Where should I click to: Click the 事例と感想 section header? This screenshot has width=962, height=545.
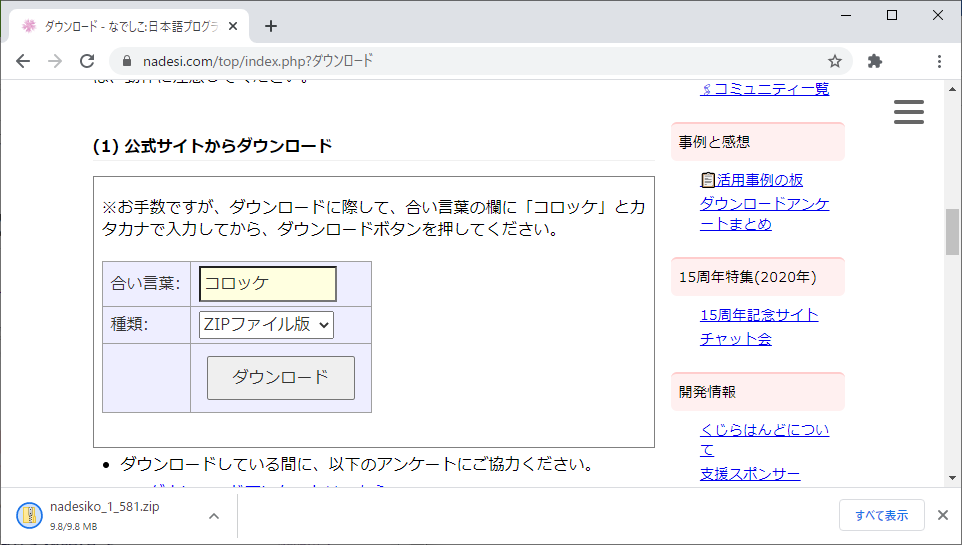758,142
